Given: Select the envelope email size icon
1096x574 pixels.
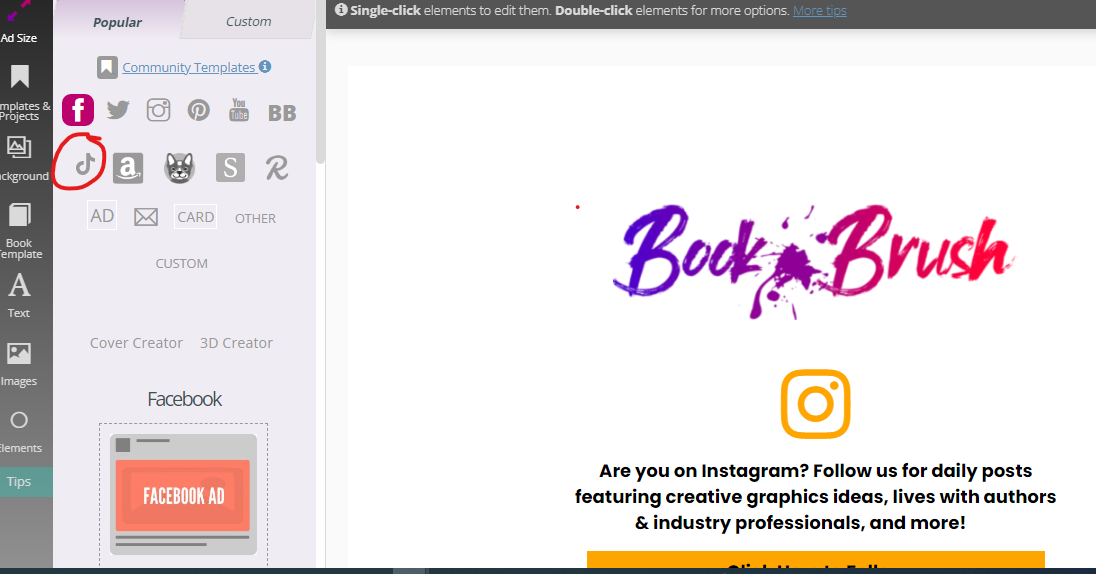Looking at the screenshot, I should click(146, 217).
